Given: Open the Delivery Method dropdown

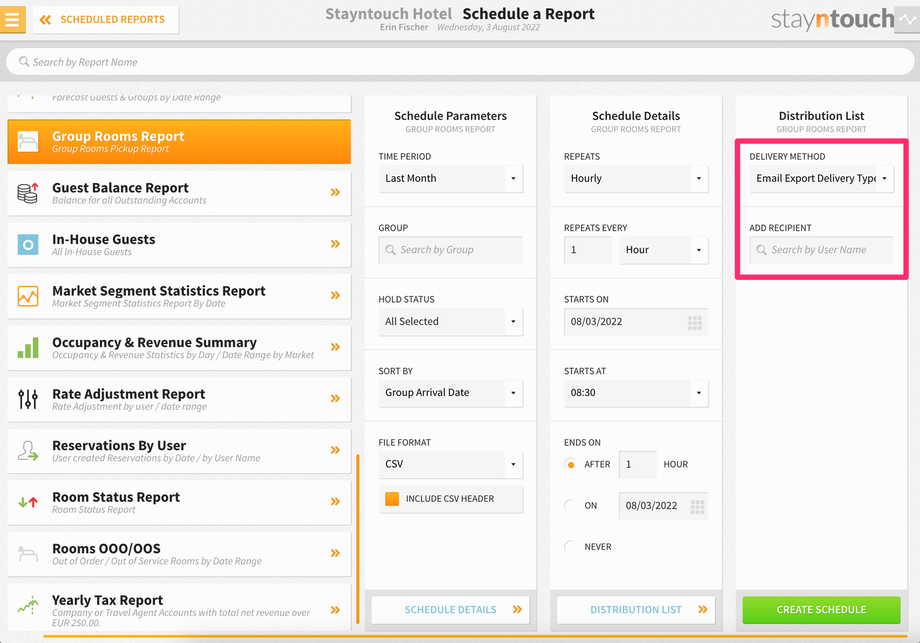Looking at the screenshot, I should [x=821, y=178].
